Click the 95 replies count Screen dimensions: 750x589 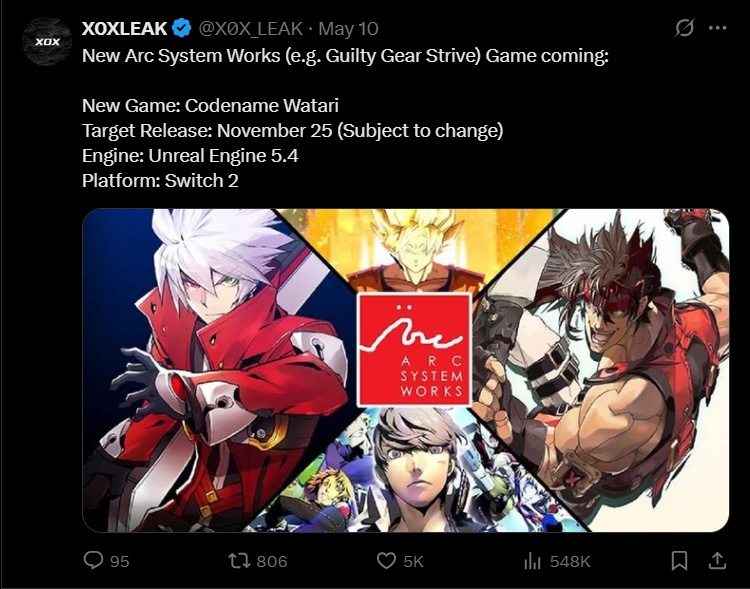pyautogui.click(x=120, y=561)
